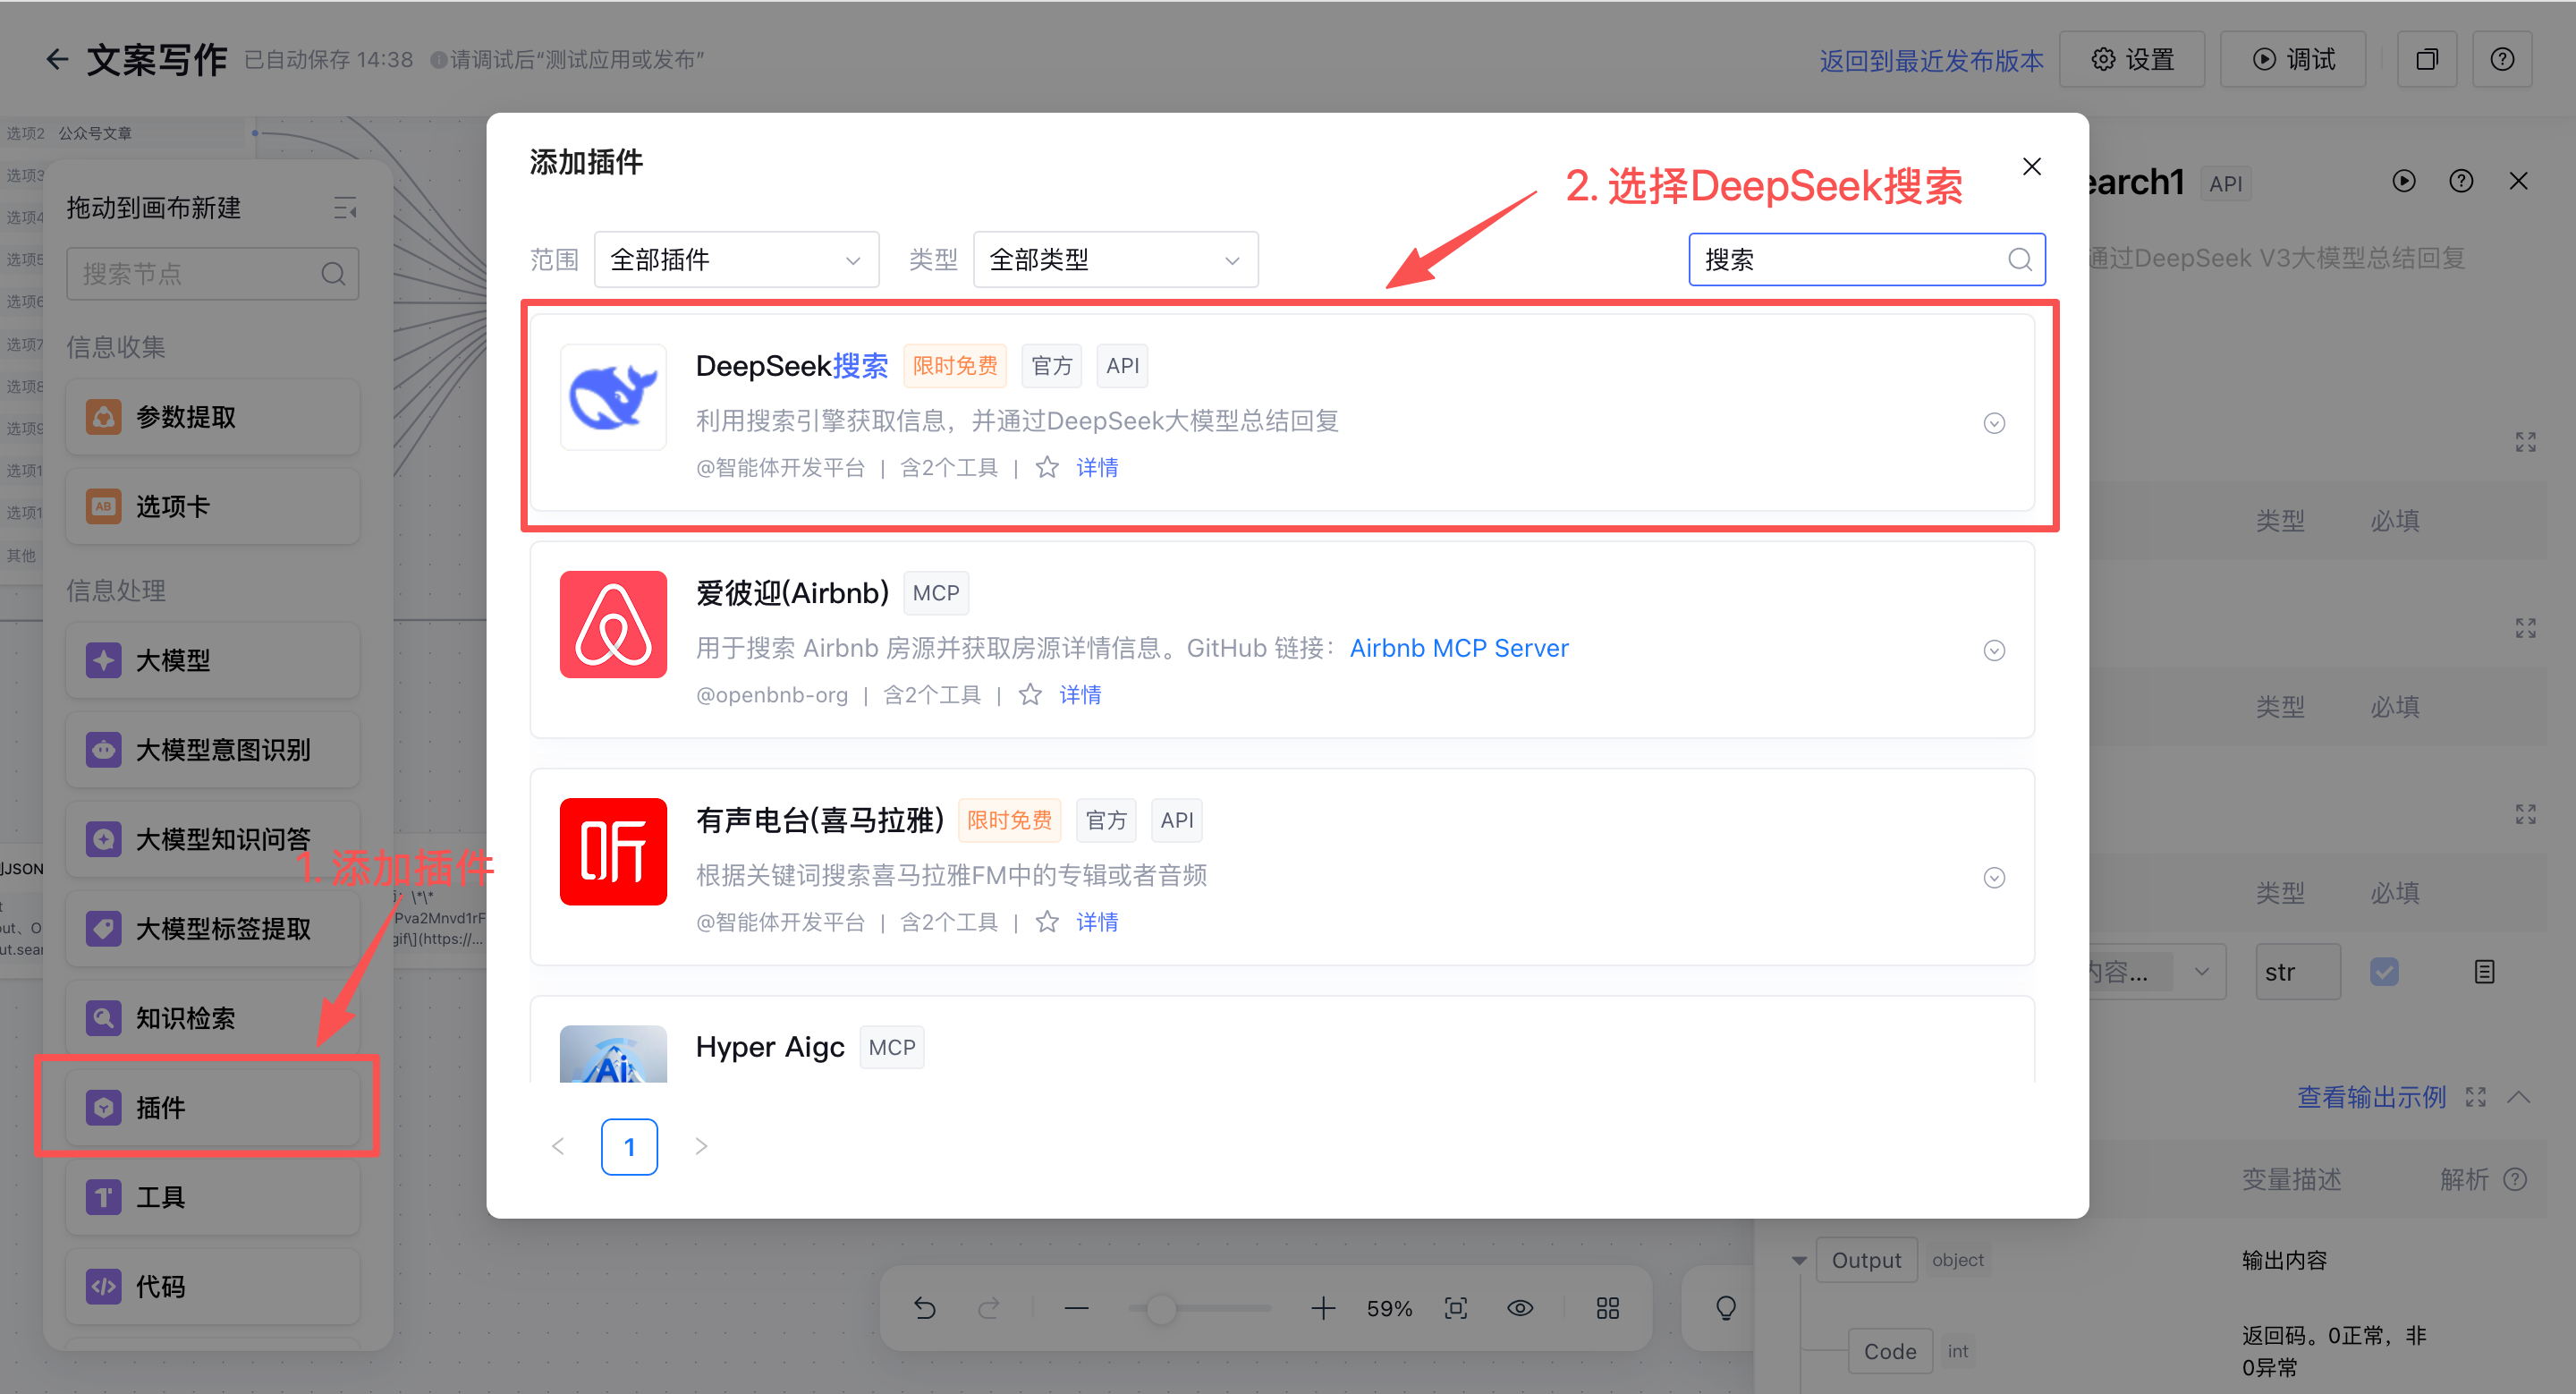Image resolution: width=2576 pixels, height=1394 pixels.
Task: Click the fit-to-screen icon beside 59%
Action: [1456, 1308]
